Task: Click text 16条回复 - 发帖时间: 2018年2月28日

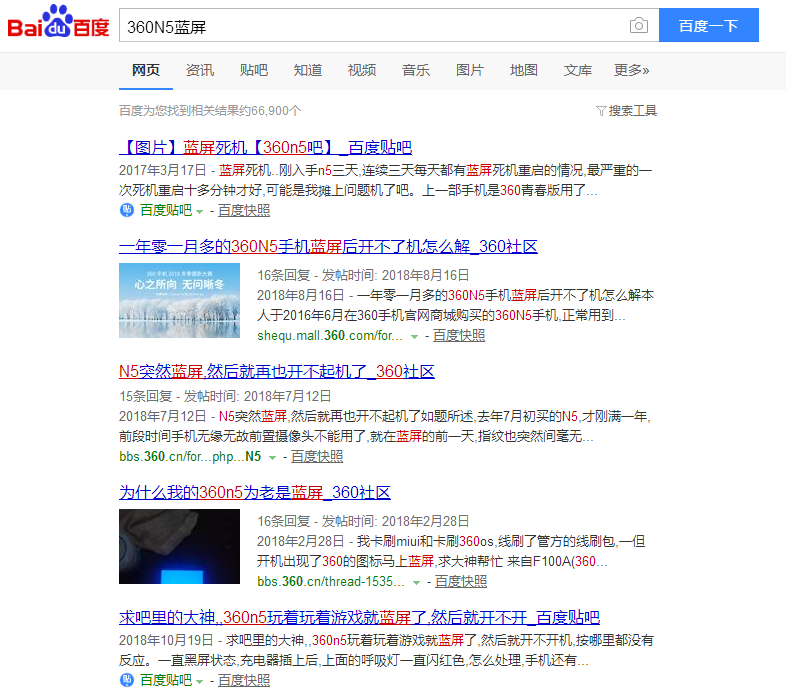Action: [363, 521]
